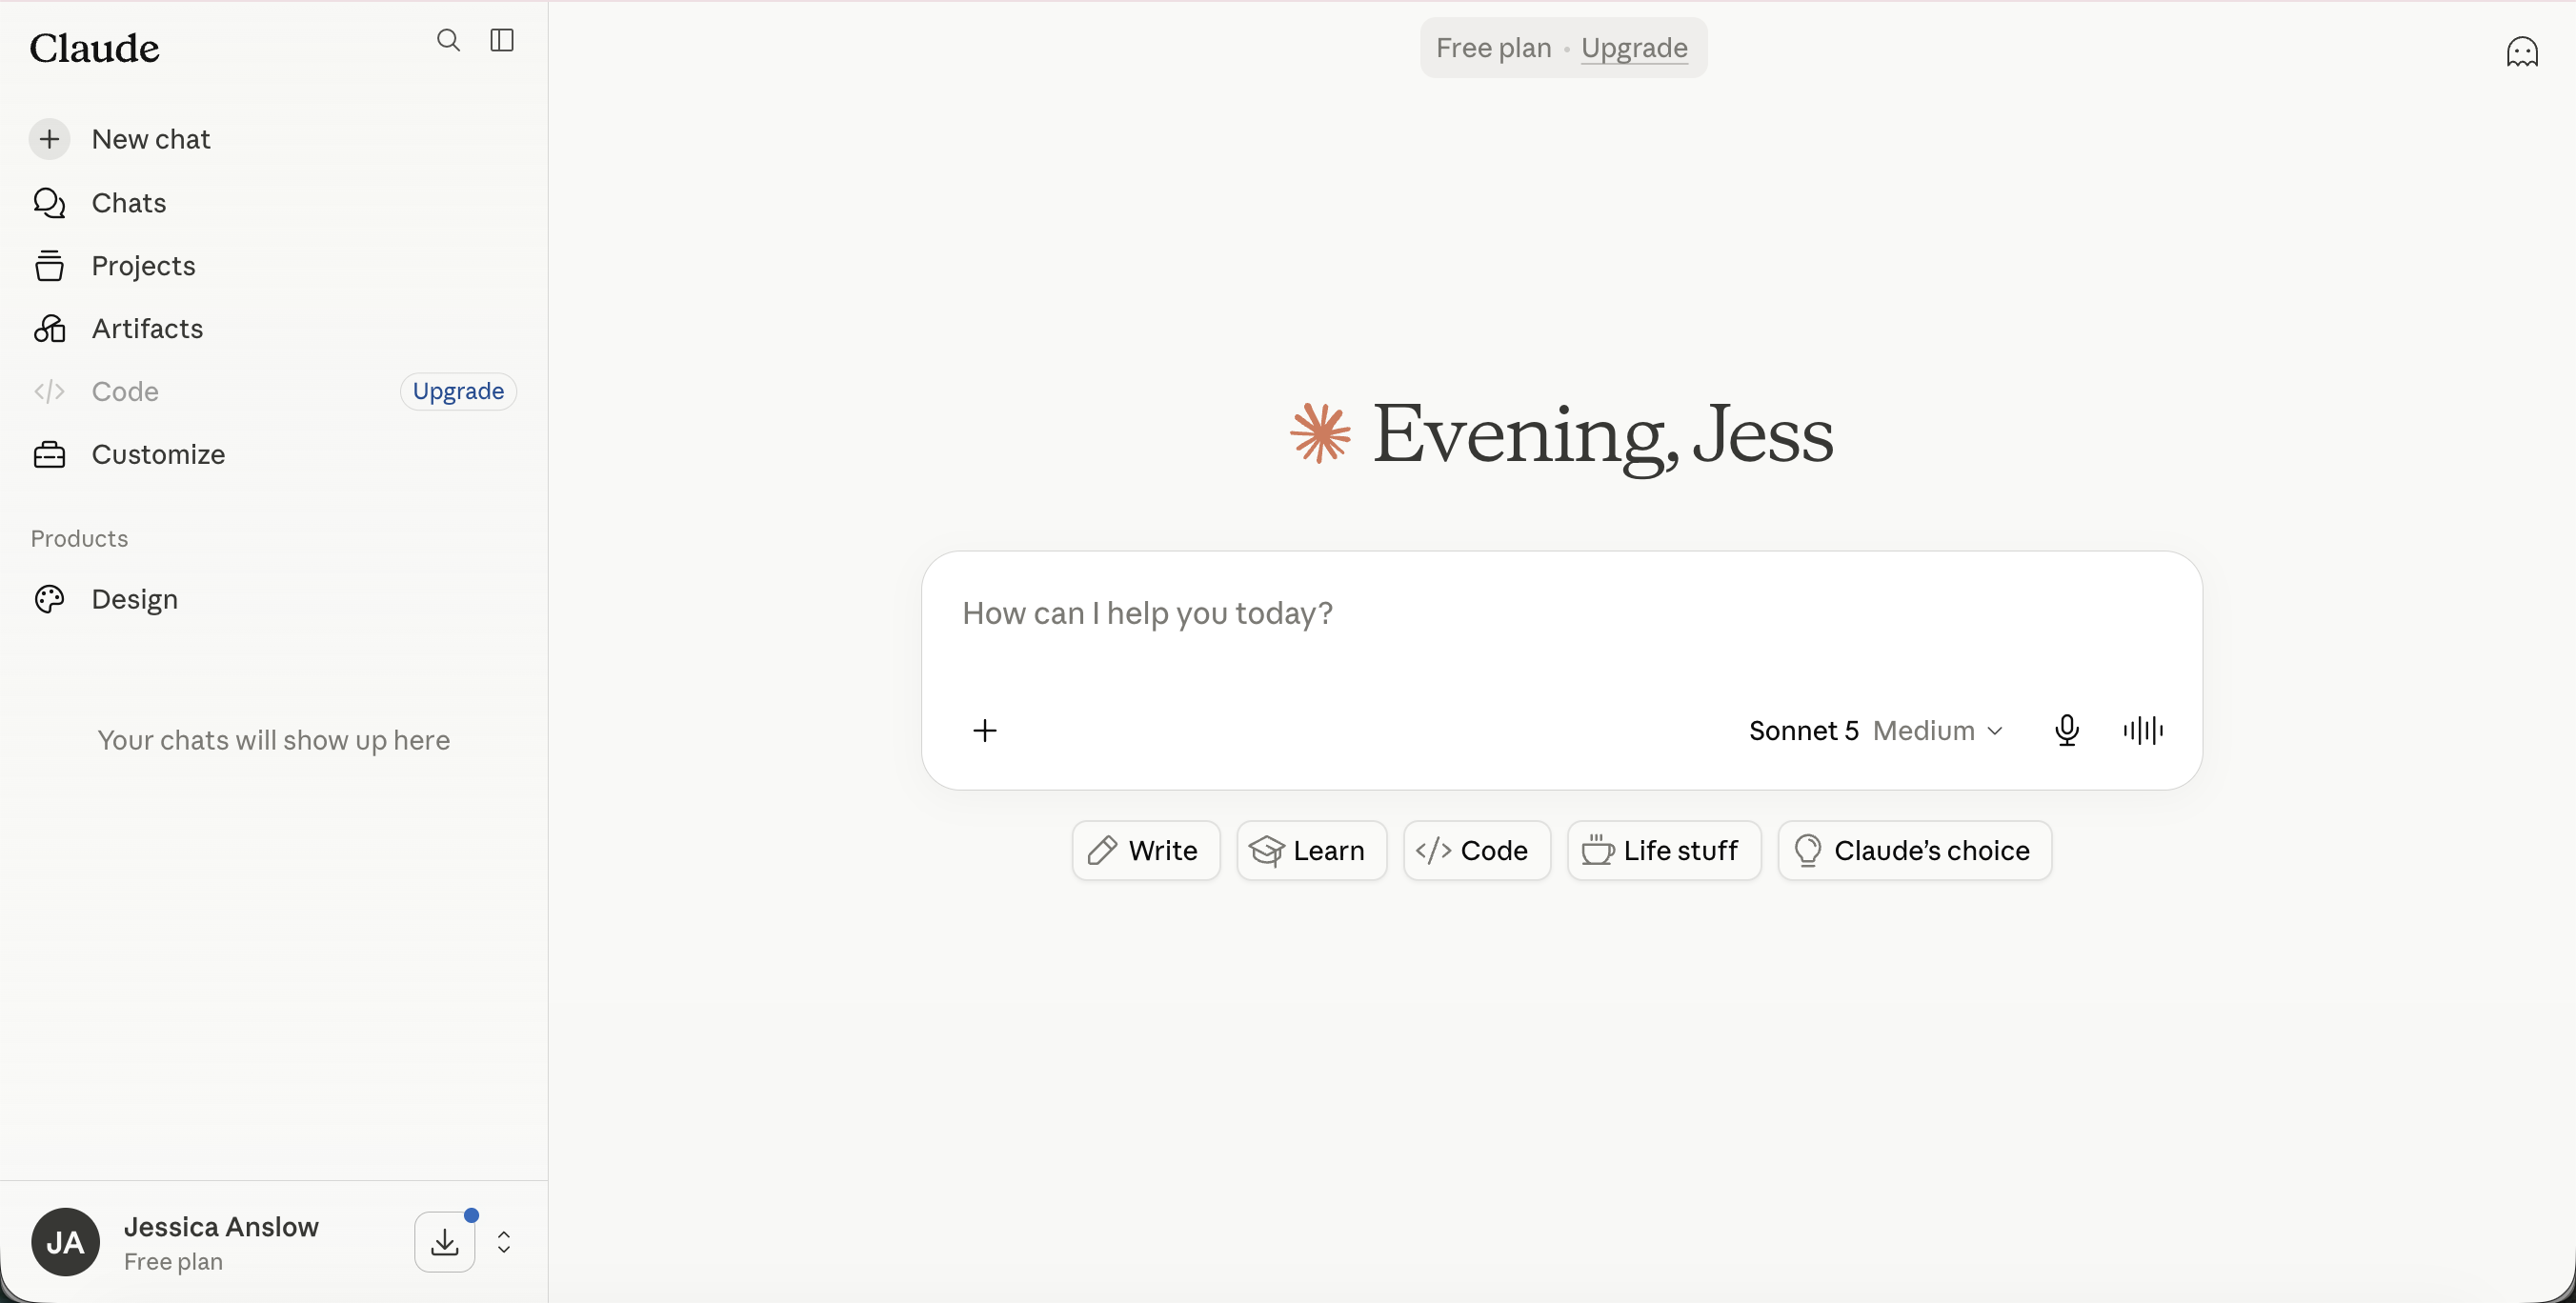Click the Claude wordmark logo

pos(94,48)
